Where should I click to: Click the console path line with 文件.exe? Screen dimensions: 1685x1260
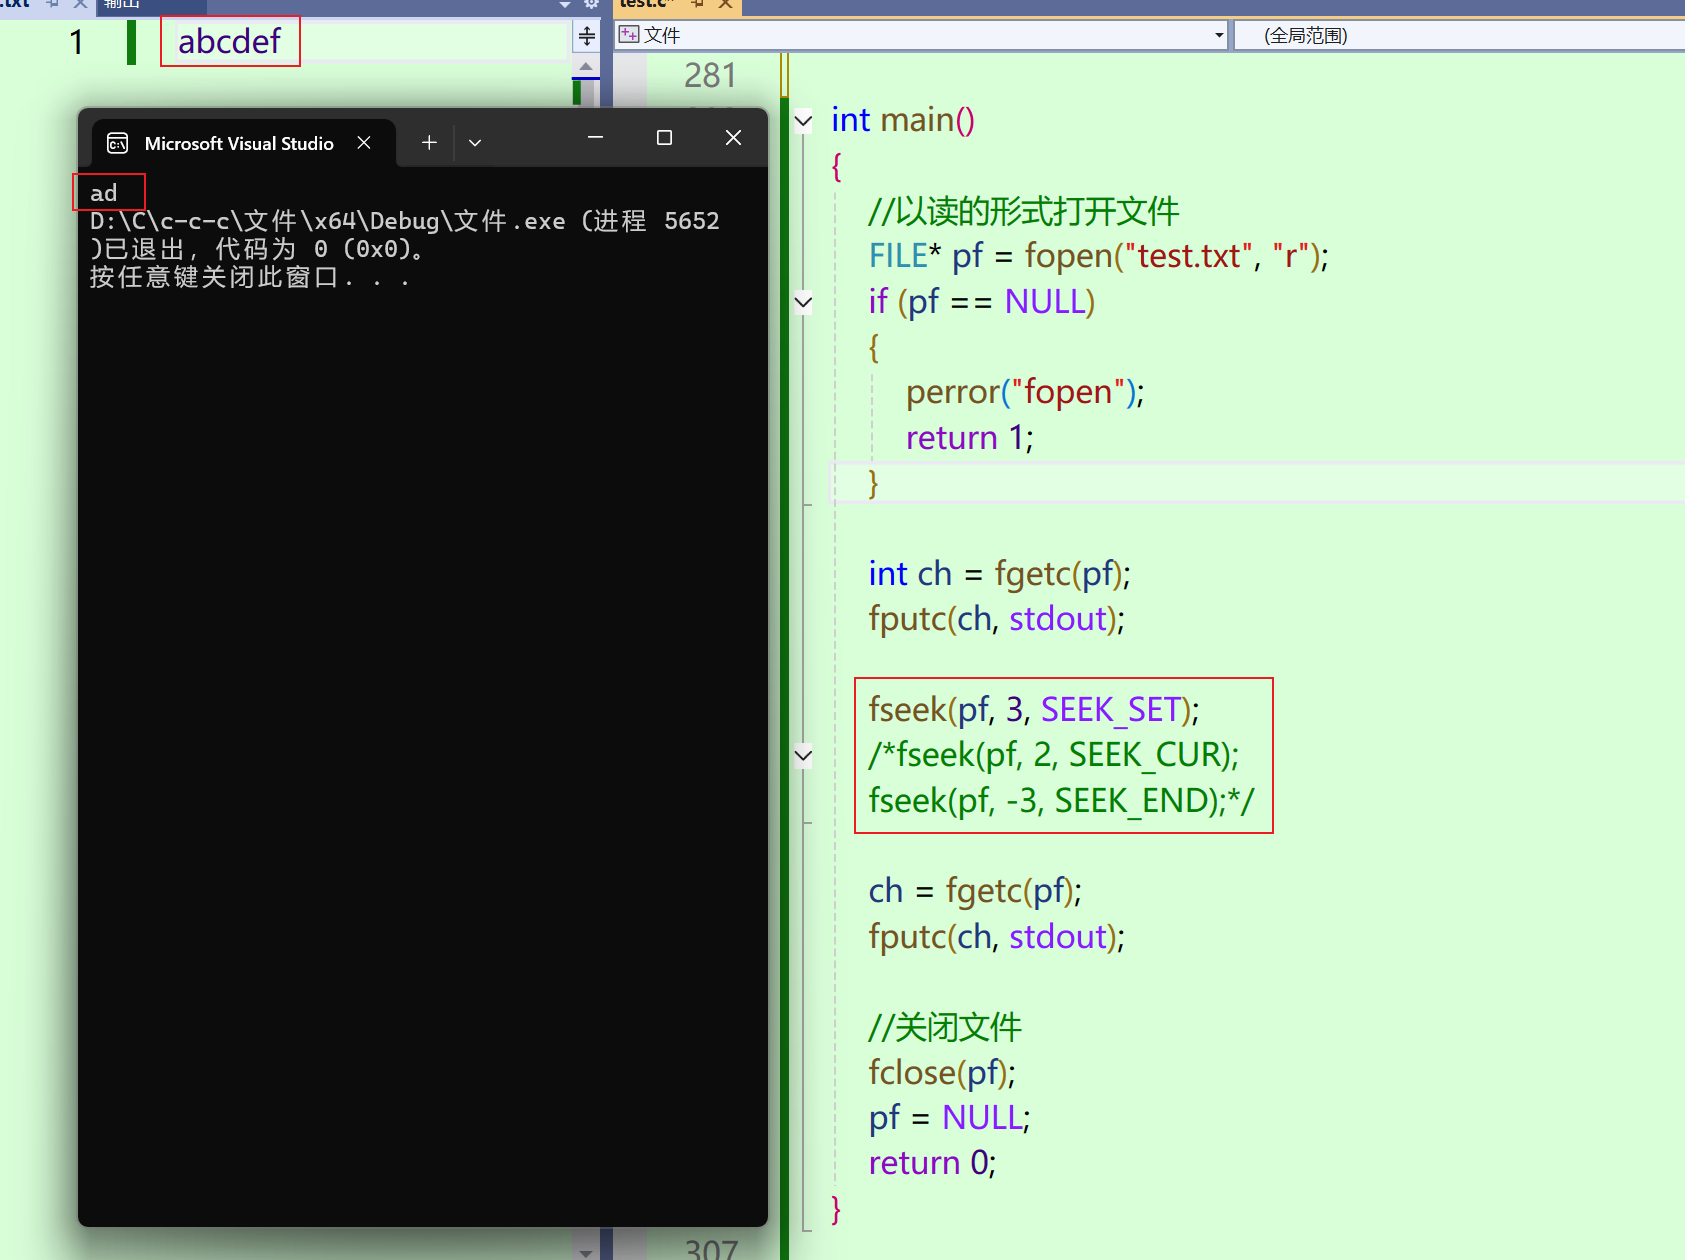click(x=404, y=221)
